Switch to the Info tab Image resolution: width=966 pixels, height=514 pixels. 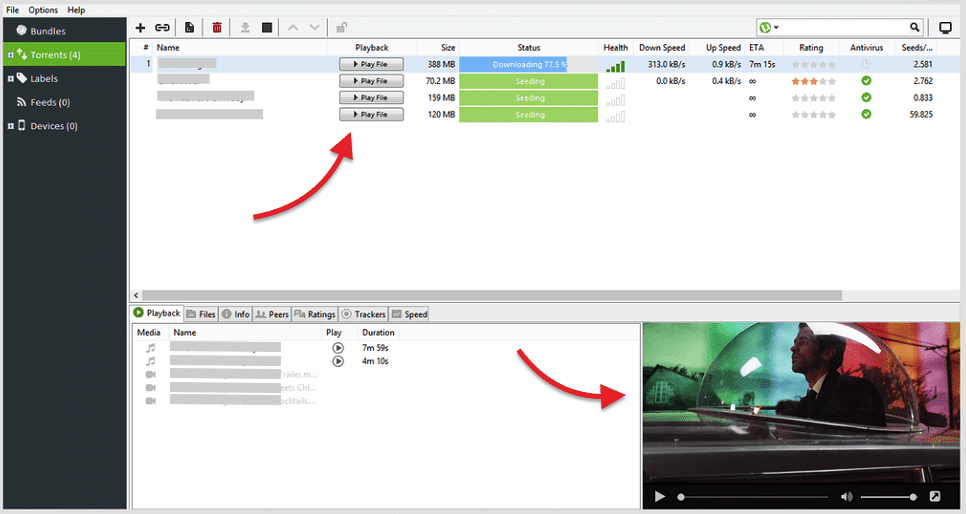(x=235, y=314)
